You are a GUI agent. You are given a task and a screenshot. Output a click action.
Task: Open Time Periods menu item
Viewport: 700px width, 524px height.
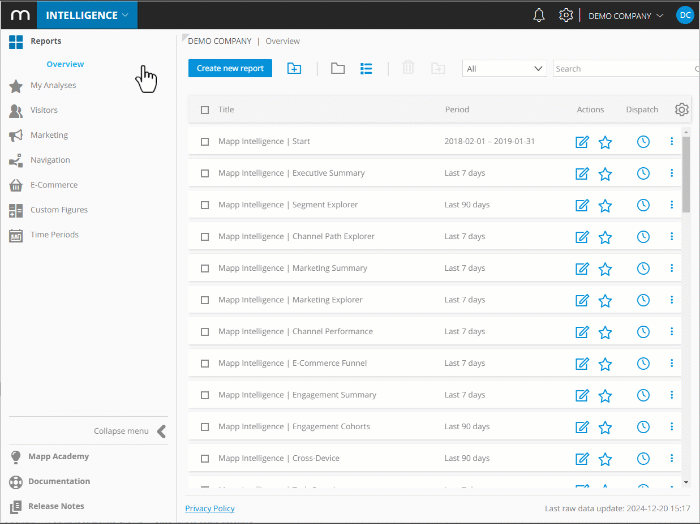[54, 235]
